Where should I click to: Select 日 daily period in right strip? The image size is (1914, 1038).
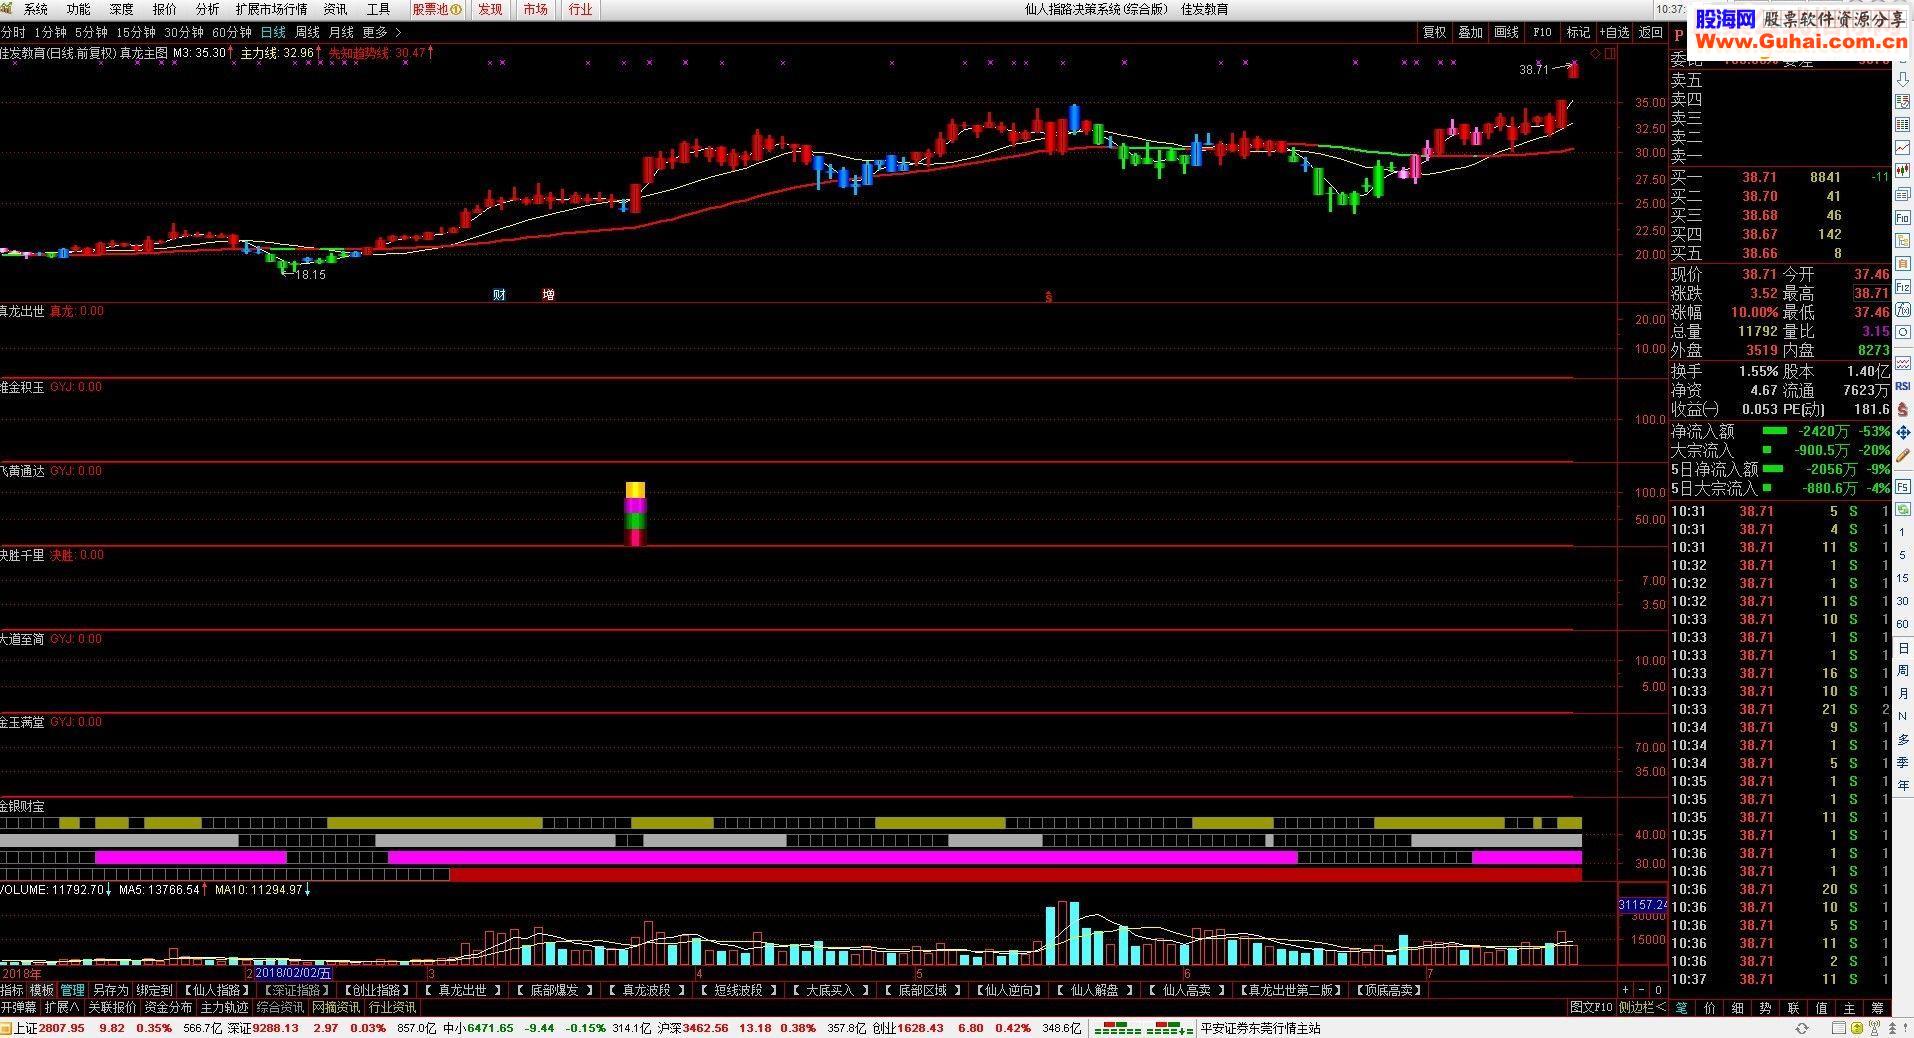[x=1903, y=648]
